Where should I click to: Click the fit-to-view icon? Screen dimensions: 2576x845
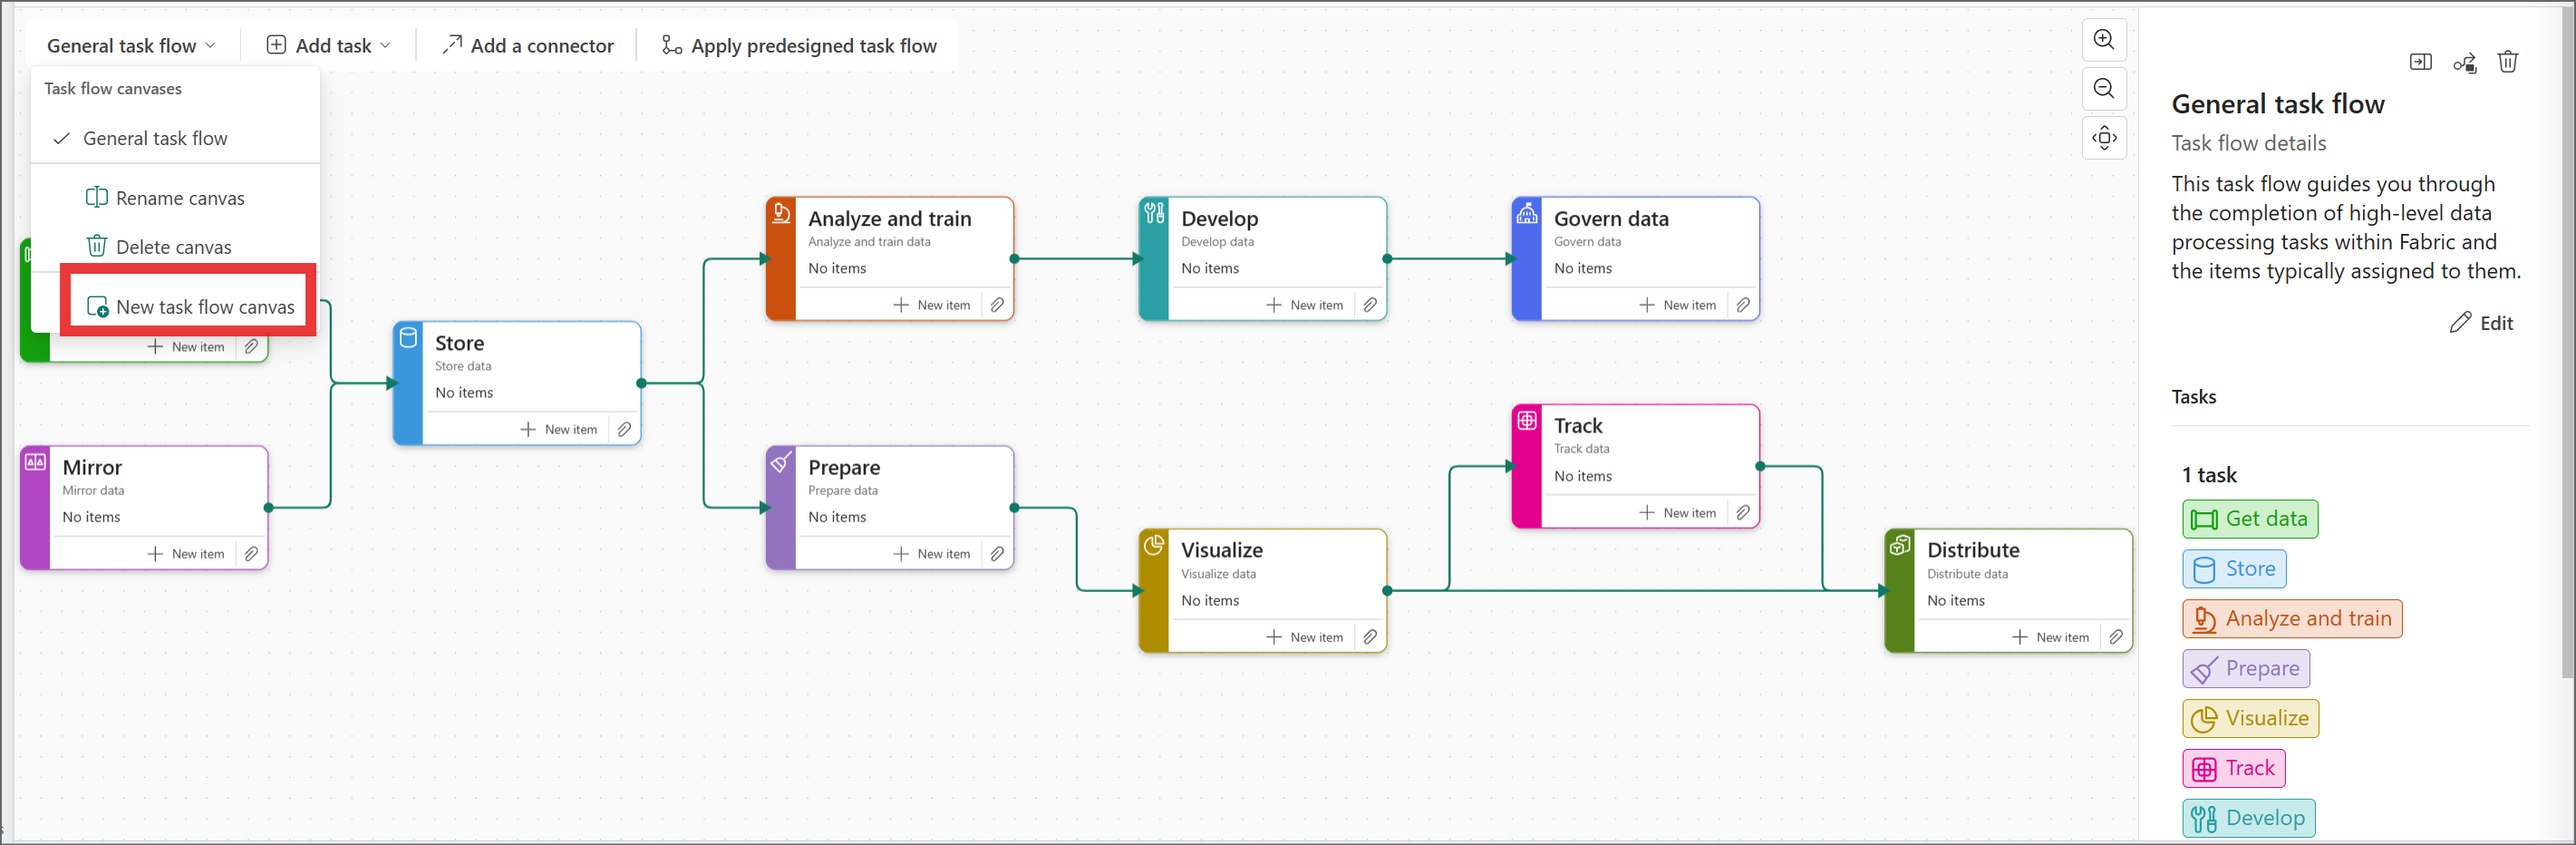point(2104,137)
